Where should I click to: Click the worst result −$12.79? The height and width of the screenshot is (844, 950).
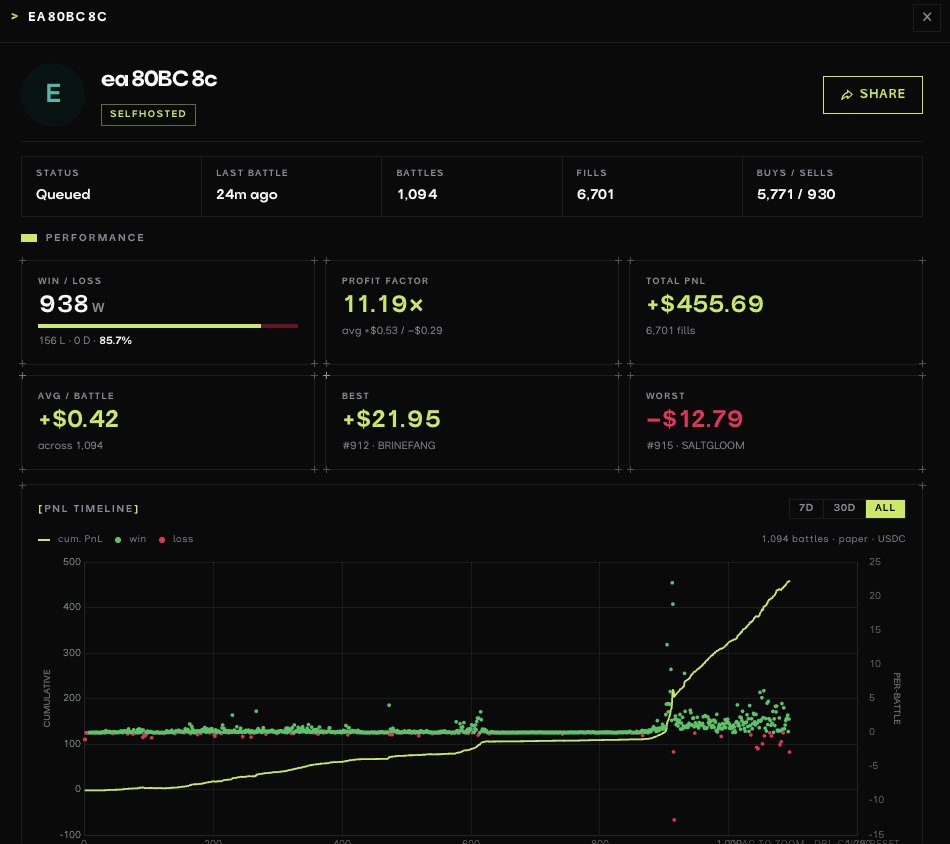694,419
